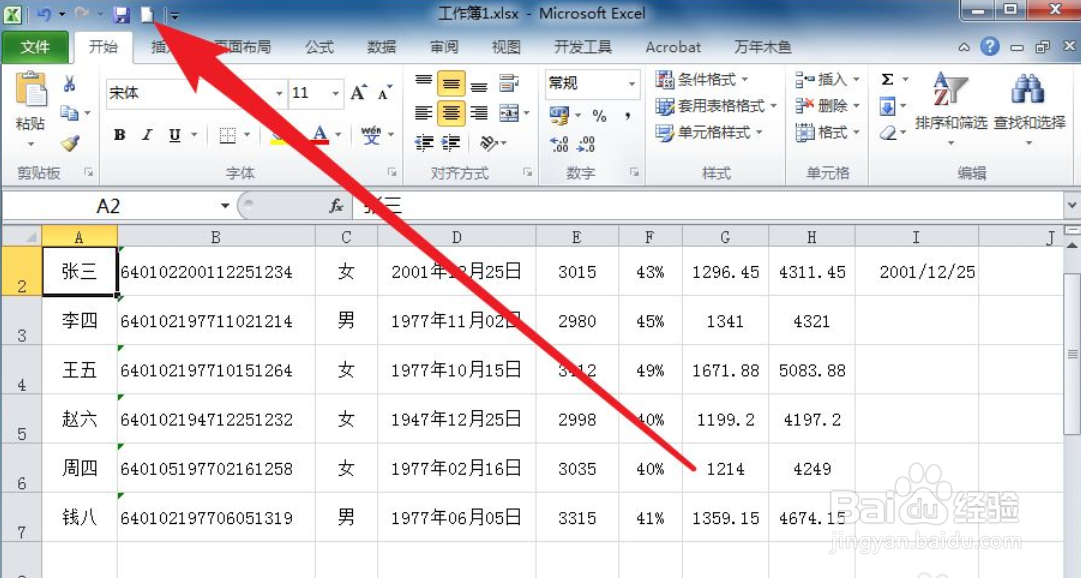
Task: Toggle Bold formatting on selected cell
Action: [x=119, y=134]
